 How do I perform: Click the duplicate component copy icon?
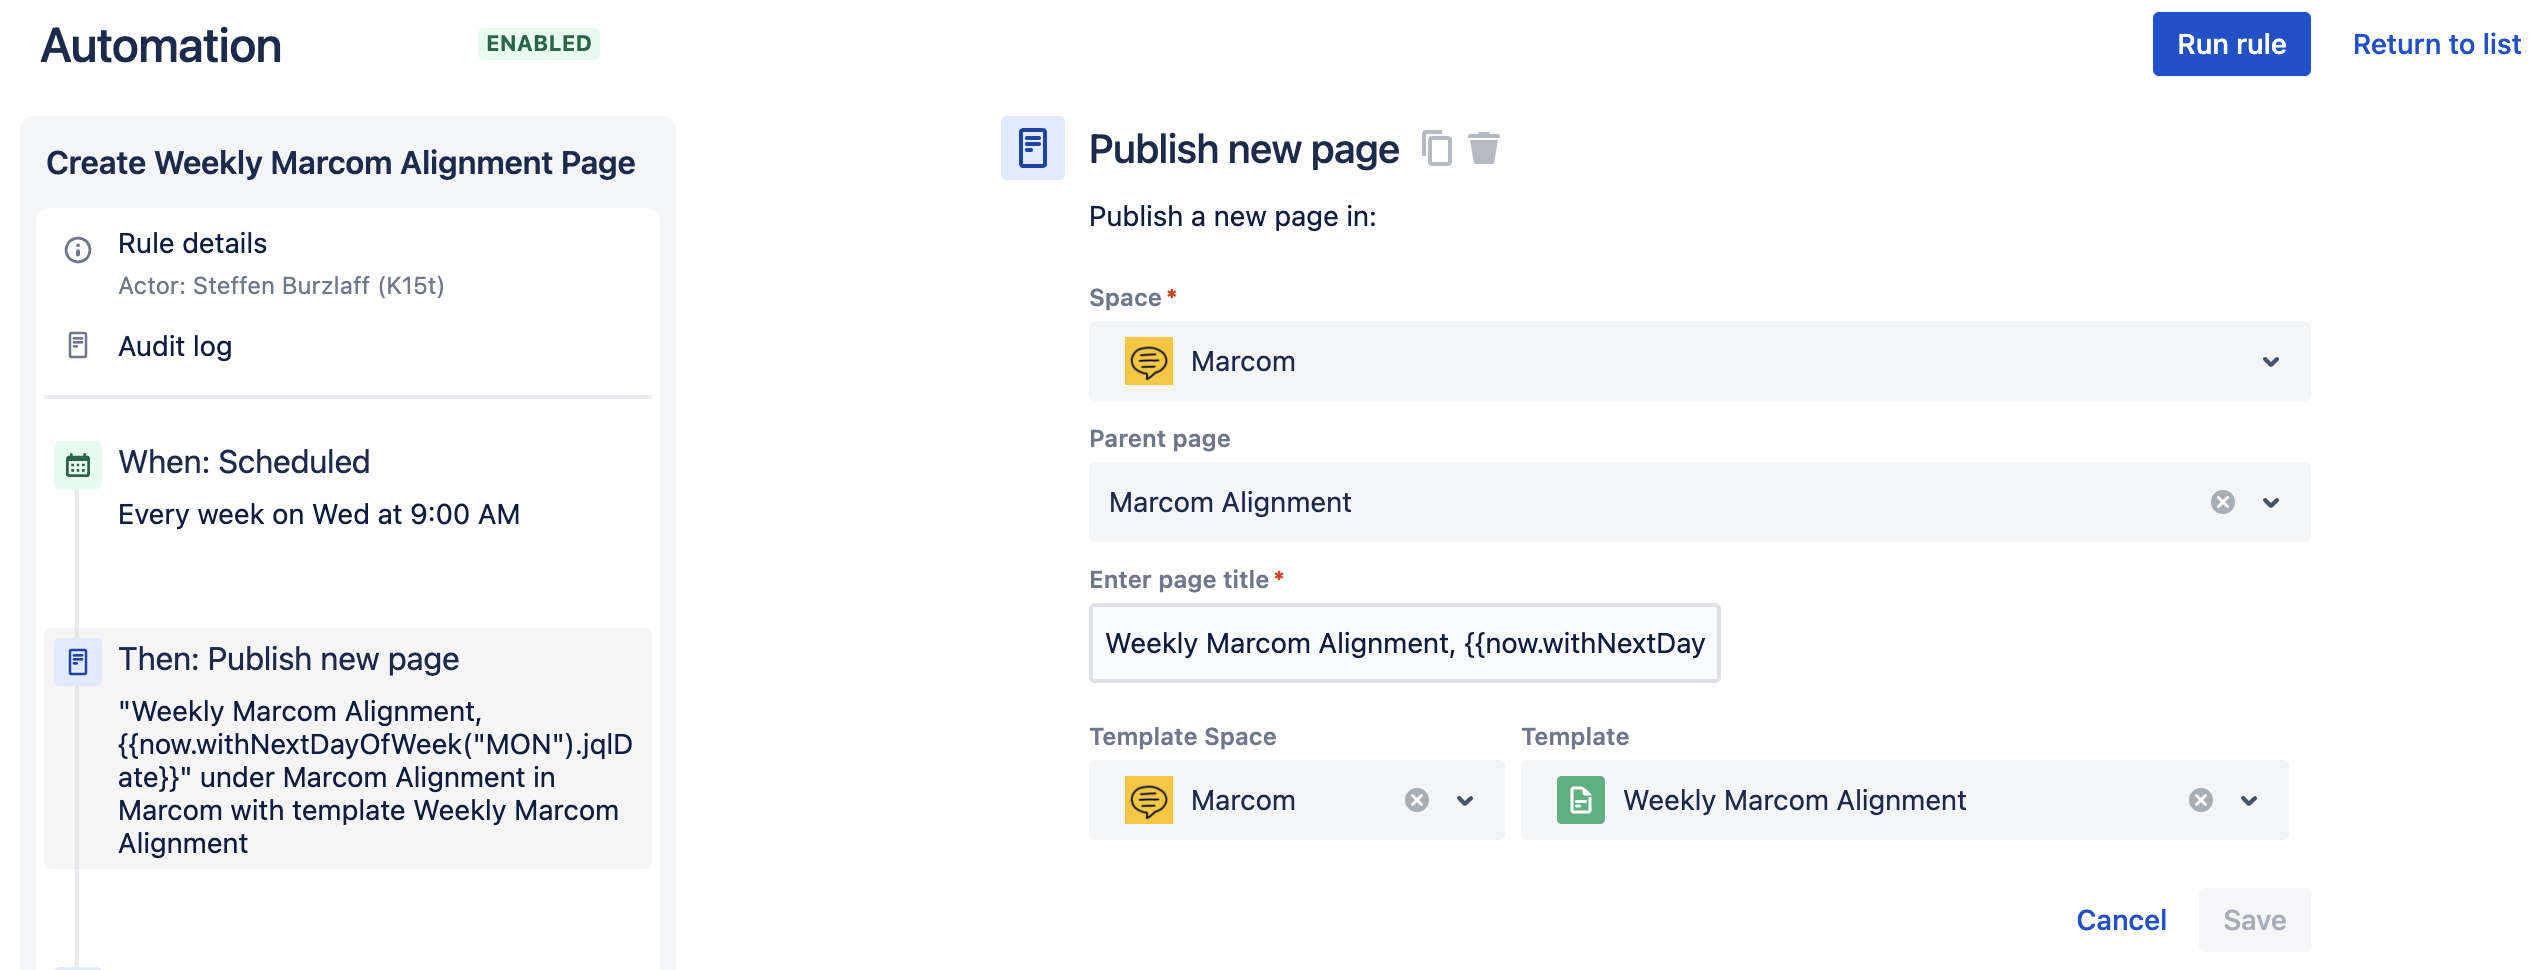click(1437, 148)
